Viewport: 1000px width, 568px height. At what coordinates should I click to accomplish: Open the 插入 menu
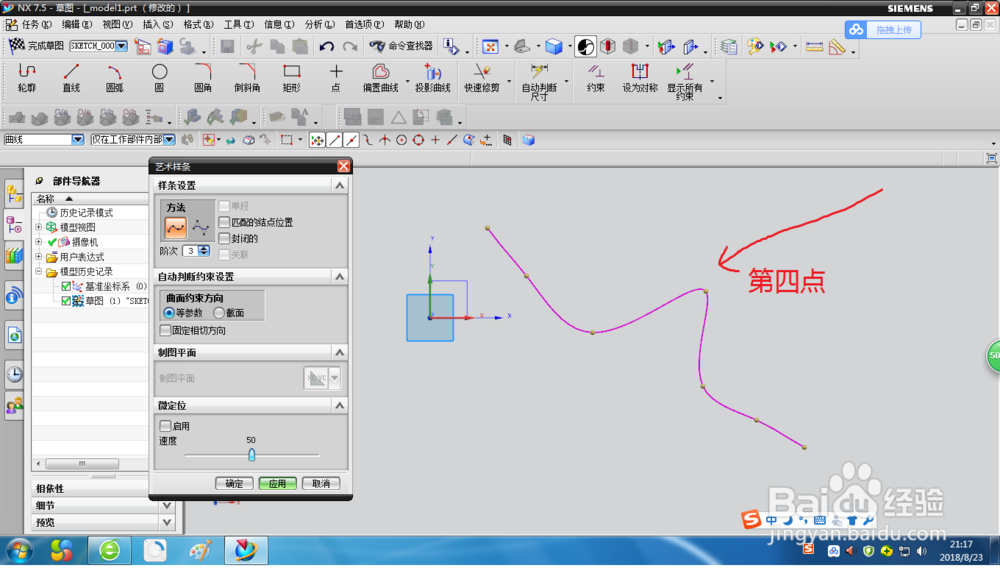[x=158, y=24]
